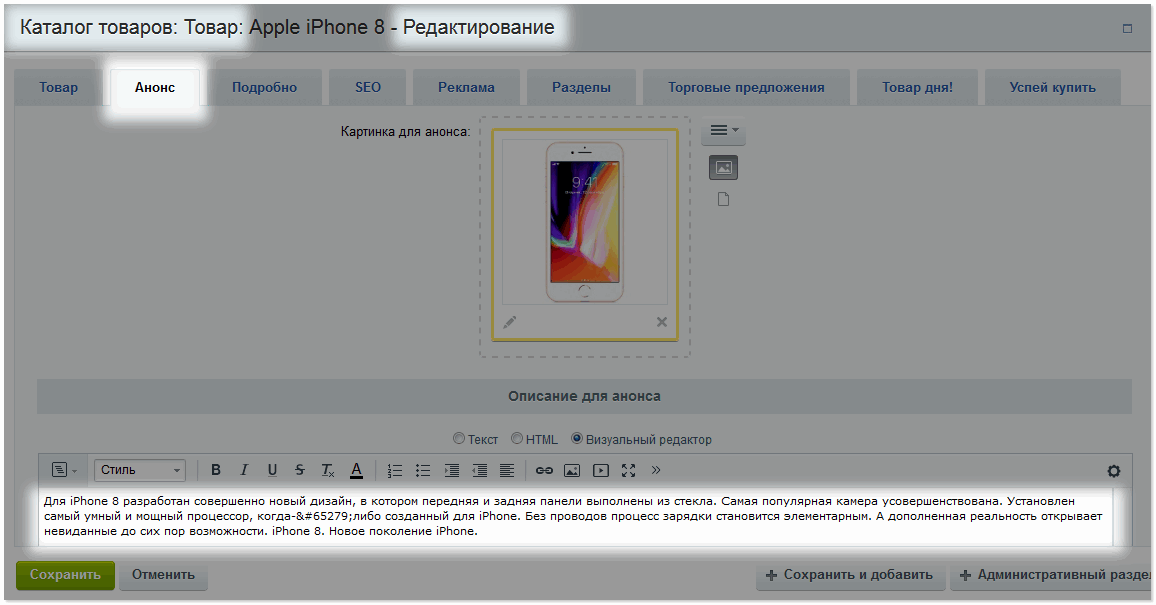This screenshot has width=1156, height=605.
Task: Increase indent of paragraph
Action: [x=451, y=470]
